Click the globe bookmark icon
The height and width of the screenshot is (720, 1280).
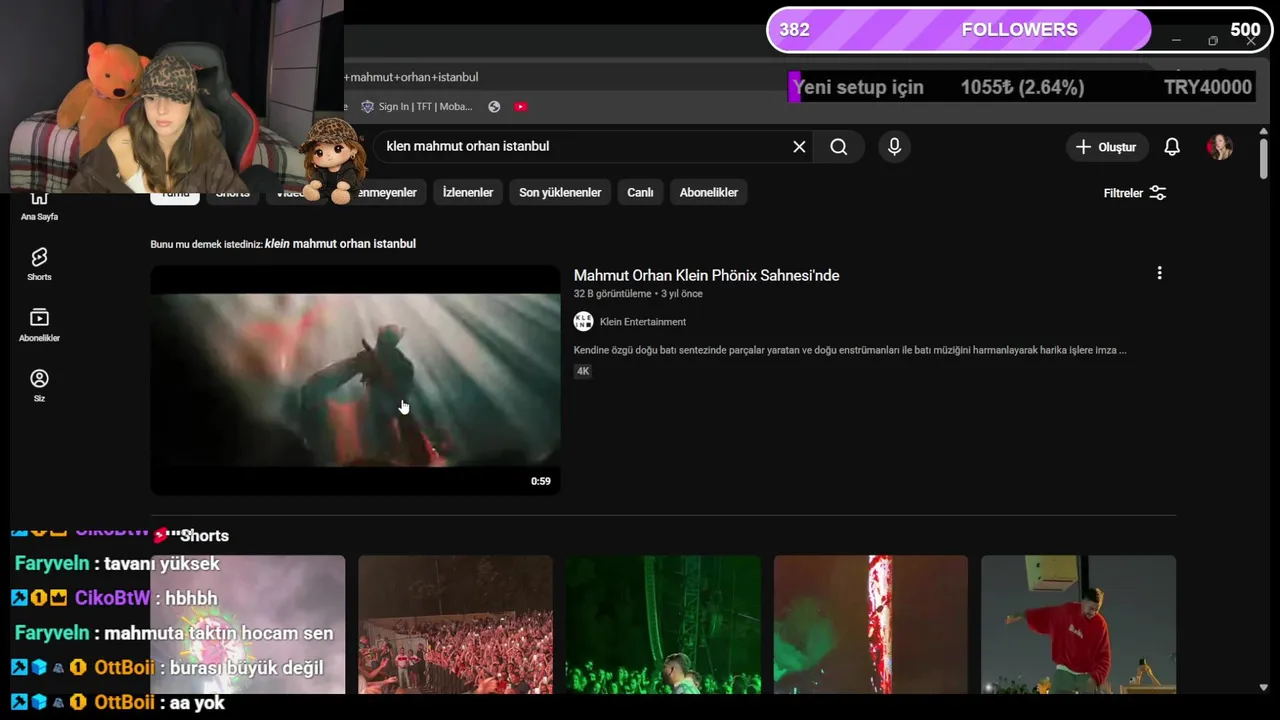coord(494,107)
